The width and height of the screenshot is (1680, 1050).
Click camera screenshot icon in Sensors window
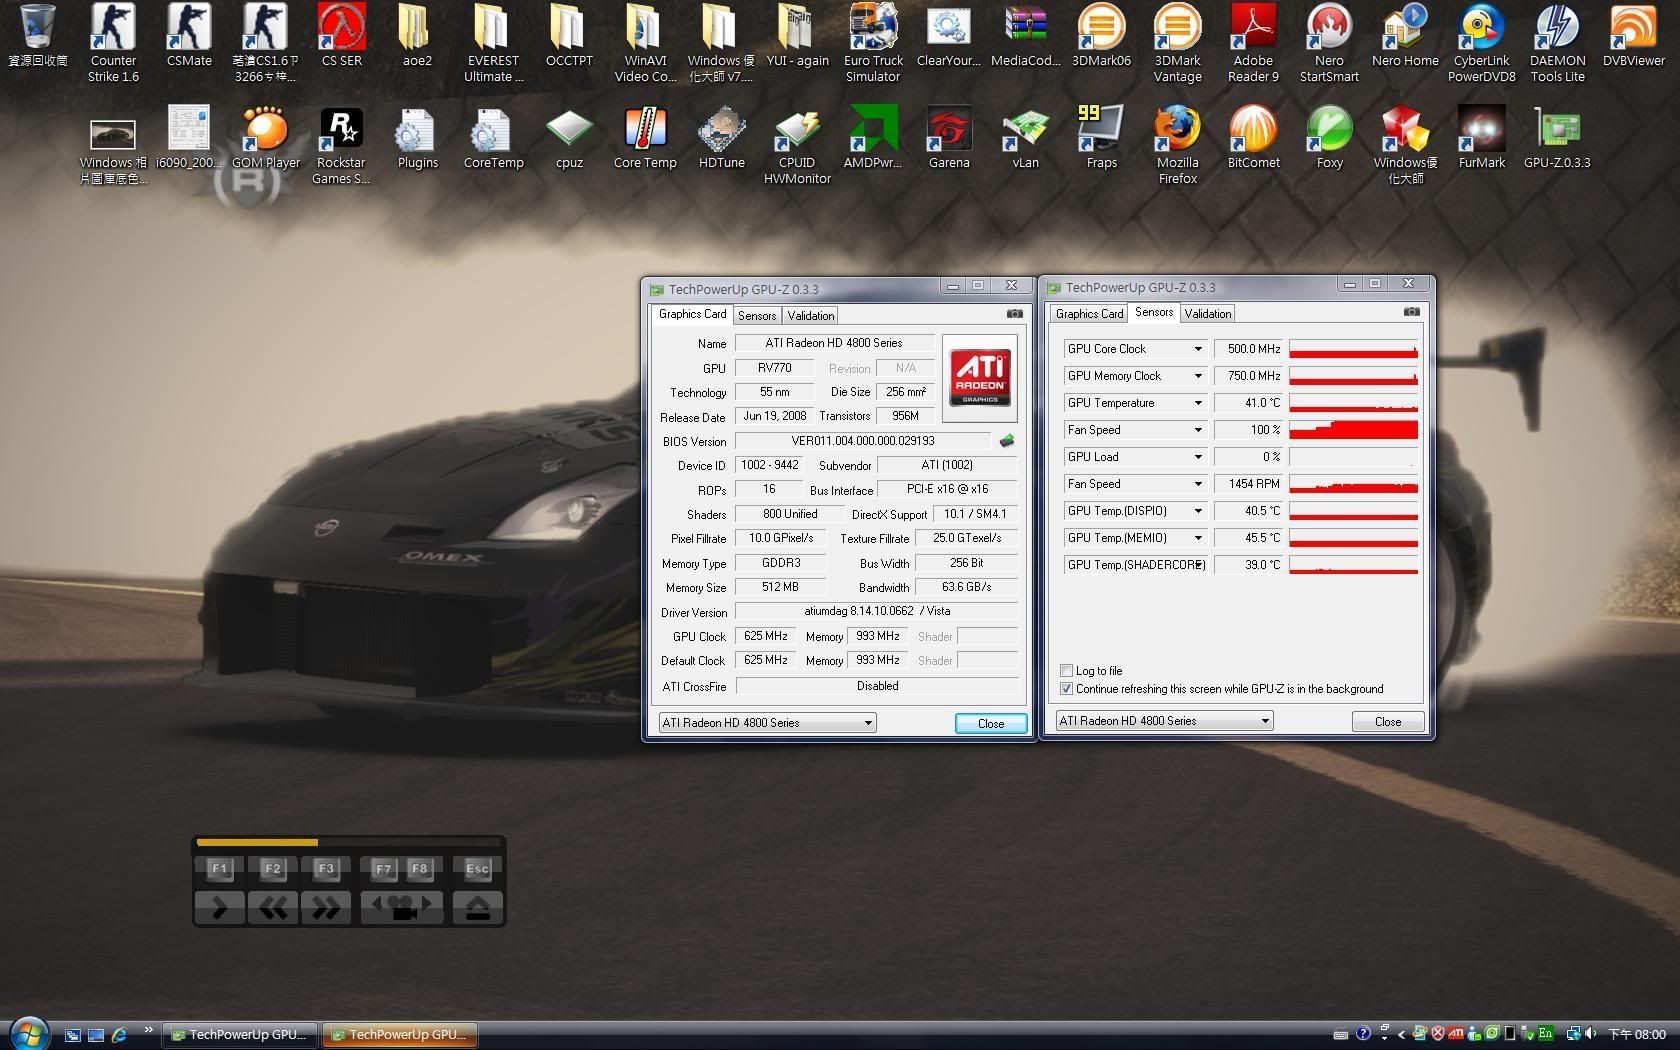[x=1411, y=312]
